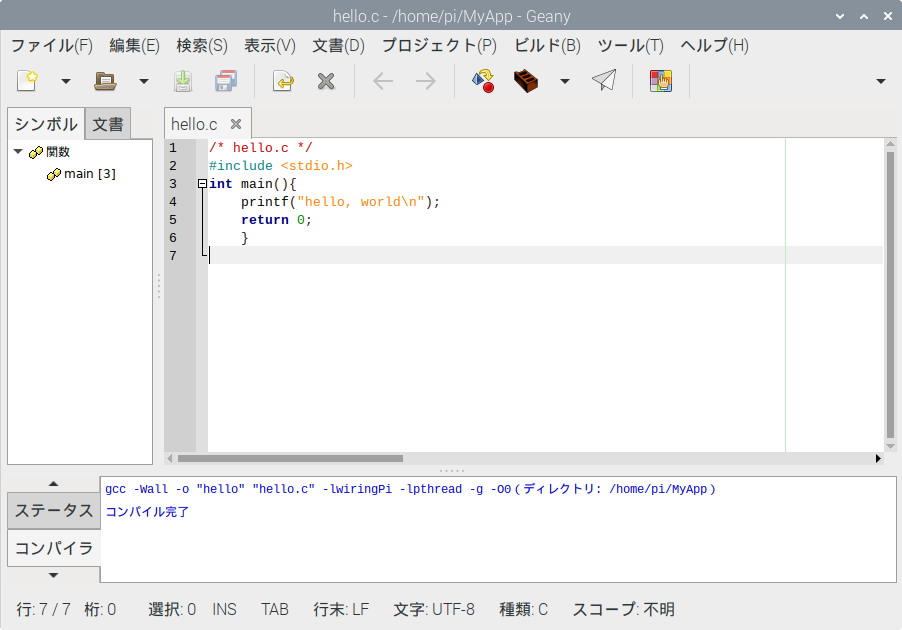This screenshot has height=630, width=902.
Task: Compile the current file icon
Action: tap(483, 81)
